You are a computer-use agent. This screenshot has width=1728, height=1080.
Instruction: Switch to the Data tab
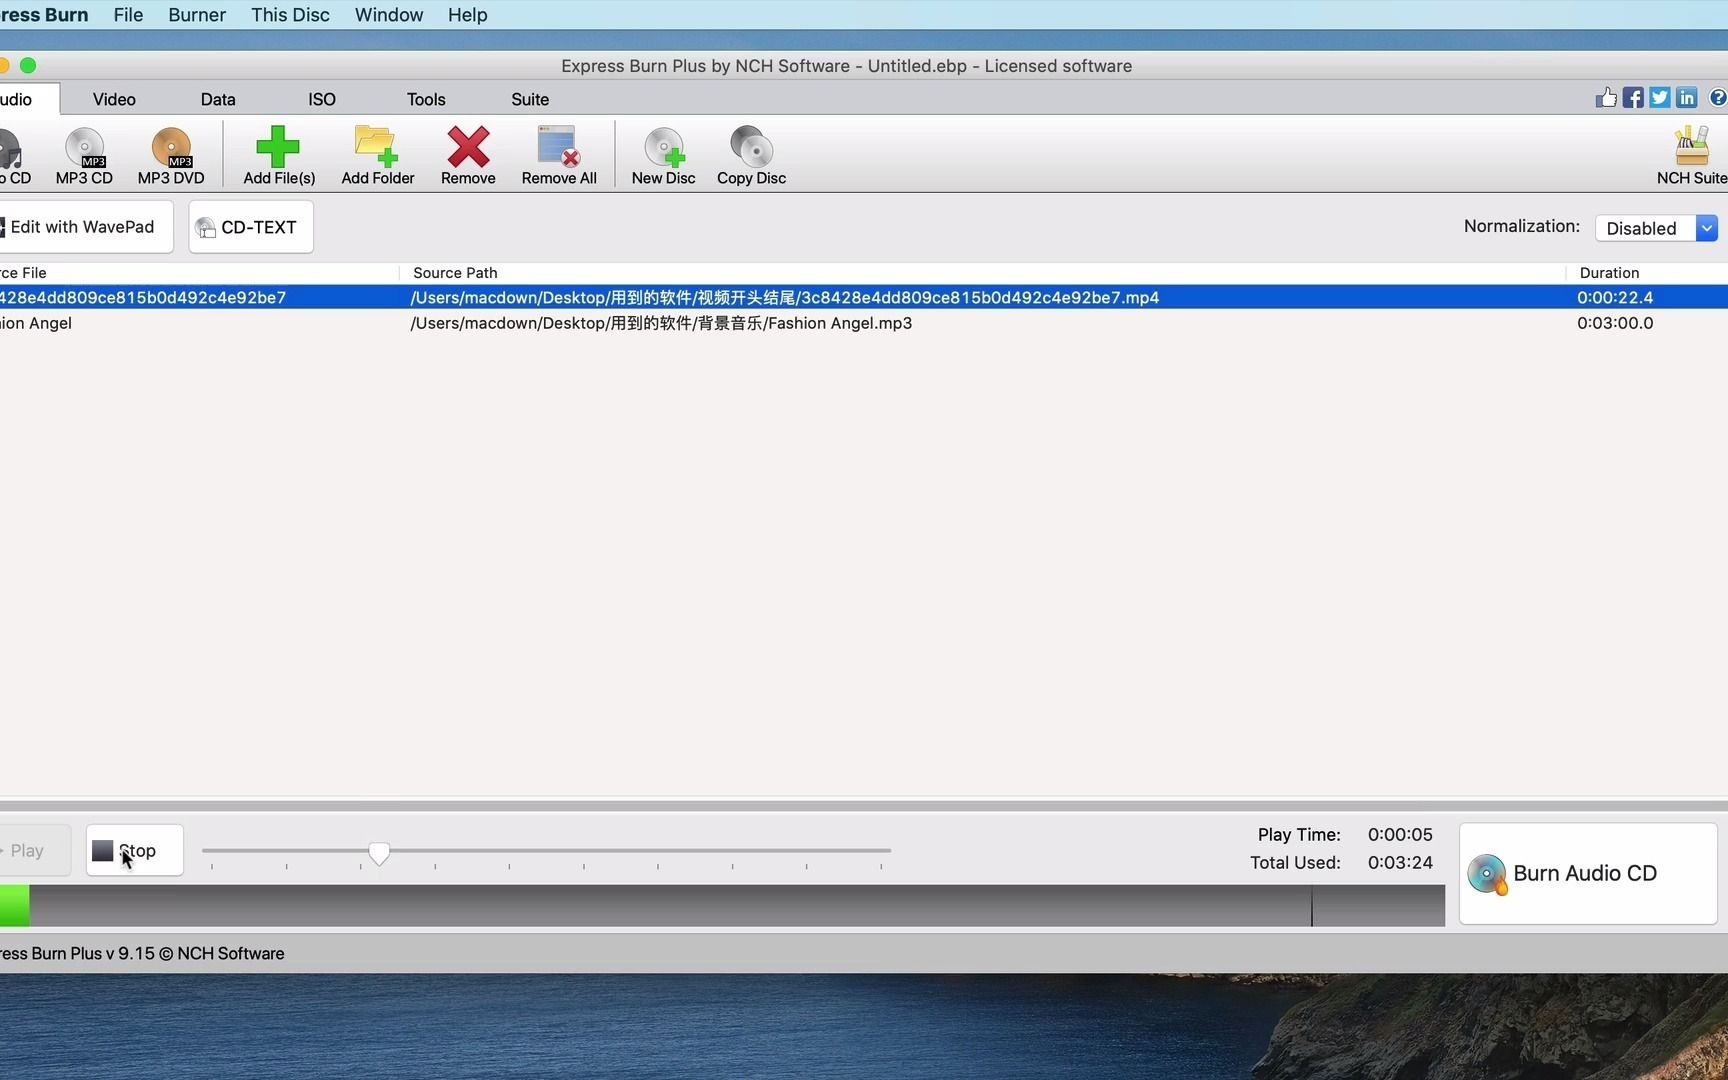(218, 99)
